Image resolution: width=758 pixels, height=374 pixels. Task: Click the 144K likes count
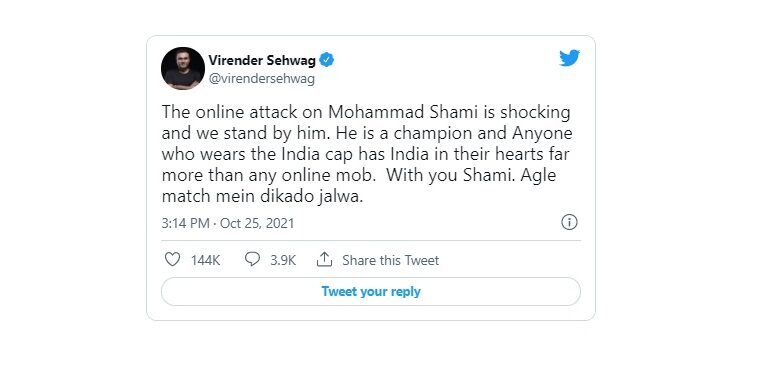(x=205, y=260)
